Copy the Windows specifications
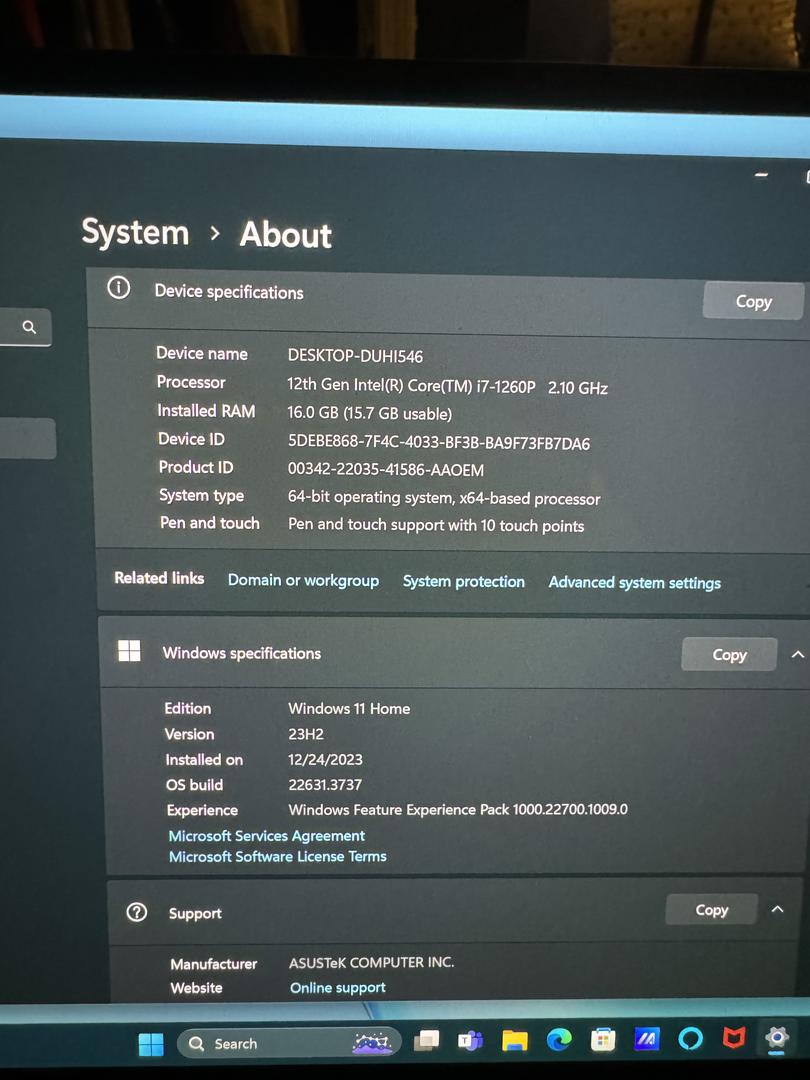 [729, 655]
